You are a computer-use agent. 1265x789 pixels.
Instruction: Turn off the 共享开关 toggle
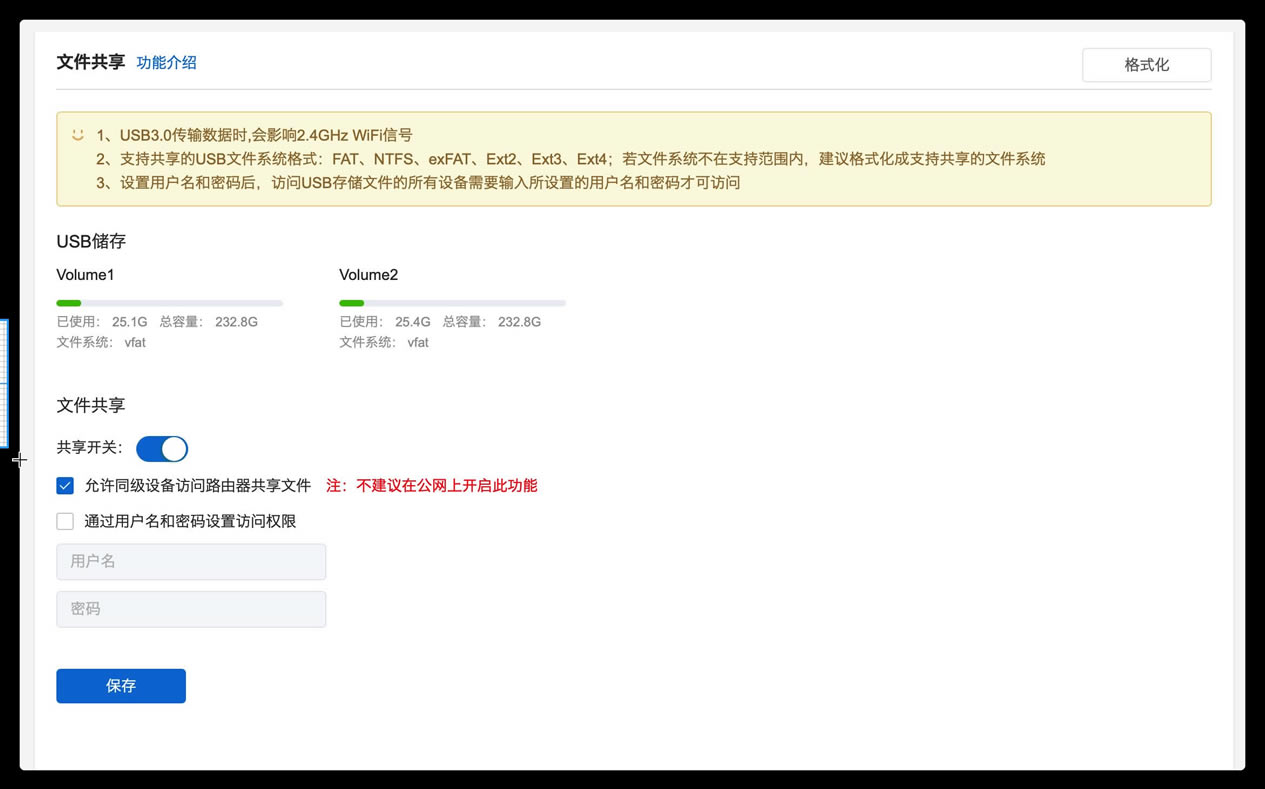pos(162,449)
